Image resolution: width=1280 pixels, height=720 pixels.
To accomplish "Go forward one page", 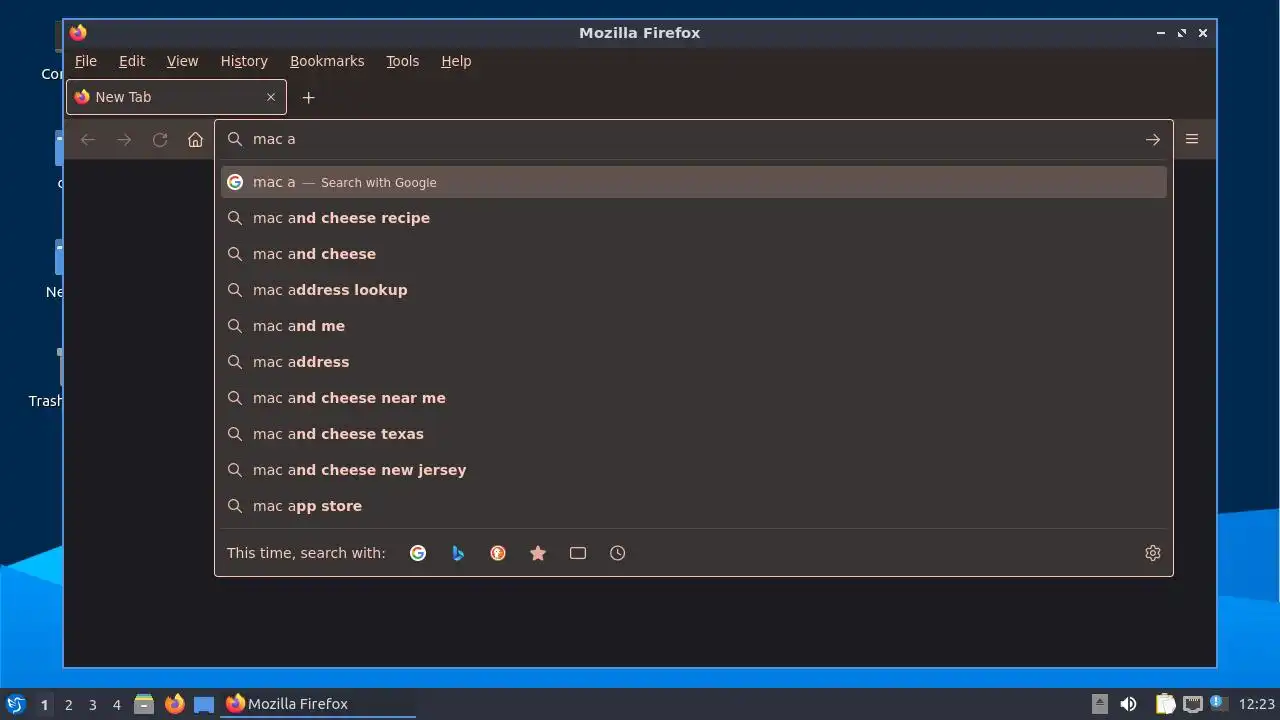I will [x=124, y=140].
